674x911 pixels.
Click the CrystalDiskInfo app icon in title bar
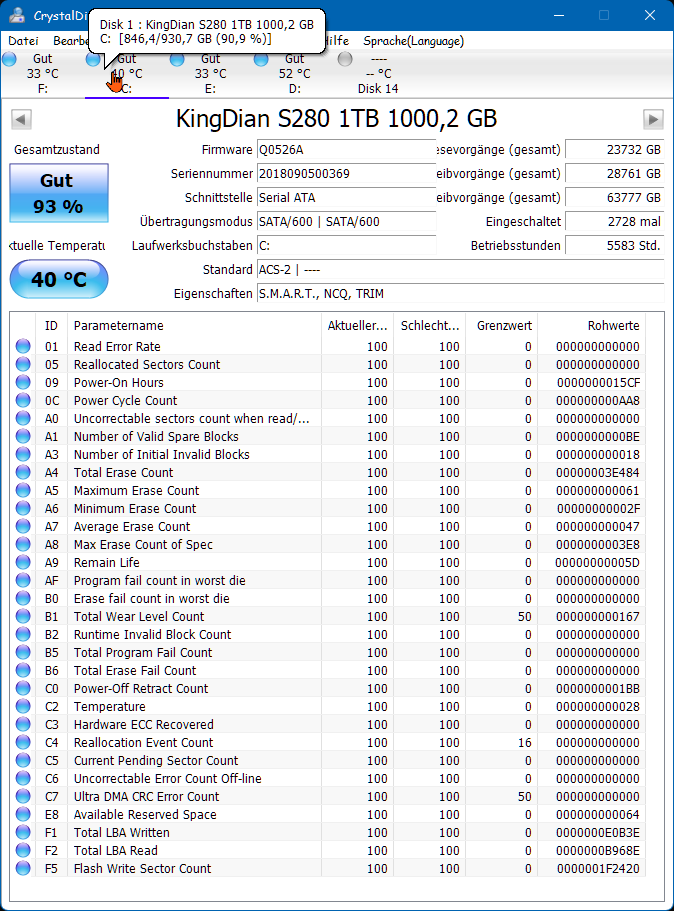(x=17, y=15)
